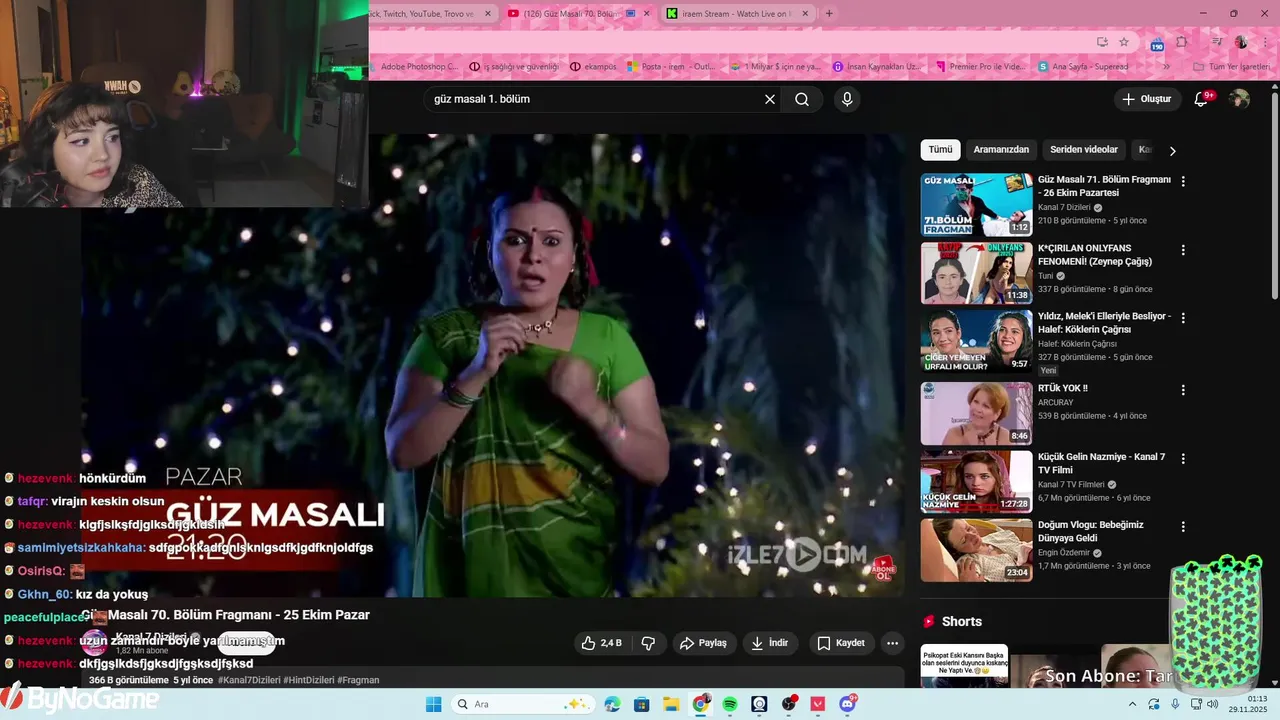Screen dimensions: 1280x720
Task: Click the Kanal 7 Dizileri channel under first suggestion
Action: (x=1062, y=207)
